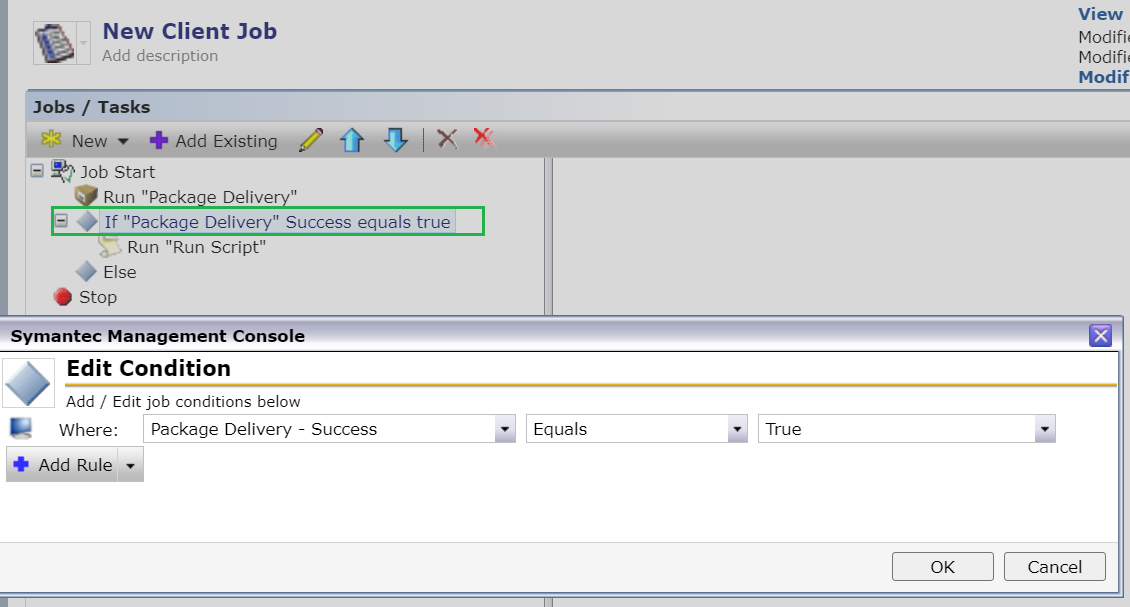Click the Where: label
The width and height of the screenshot is (1130, 607).
coord(89,430)
